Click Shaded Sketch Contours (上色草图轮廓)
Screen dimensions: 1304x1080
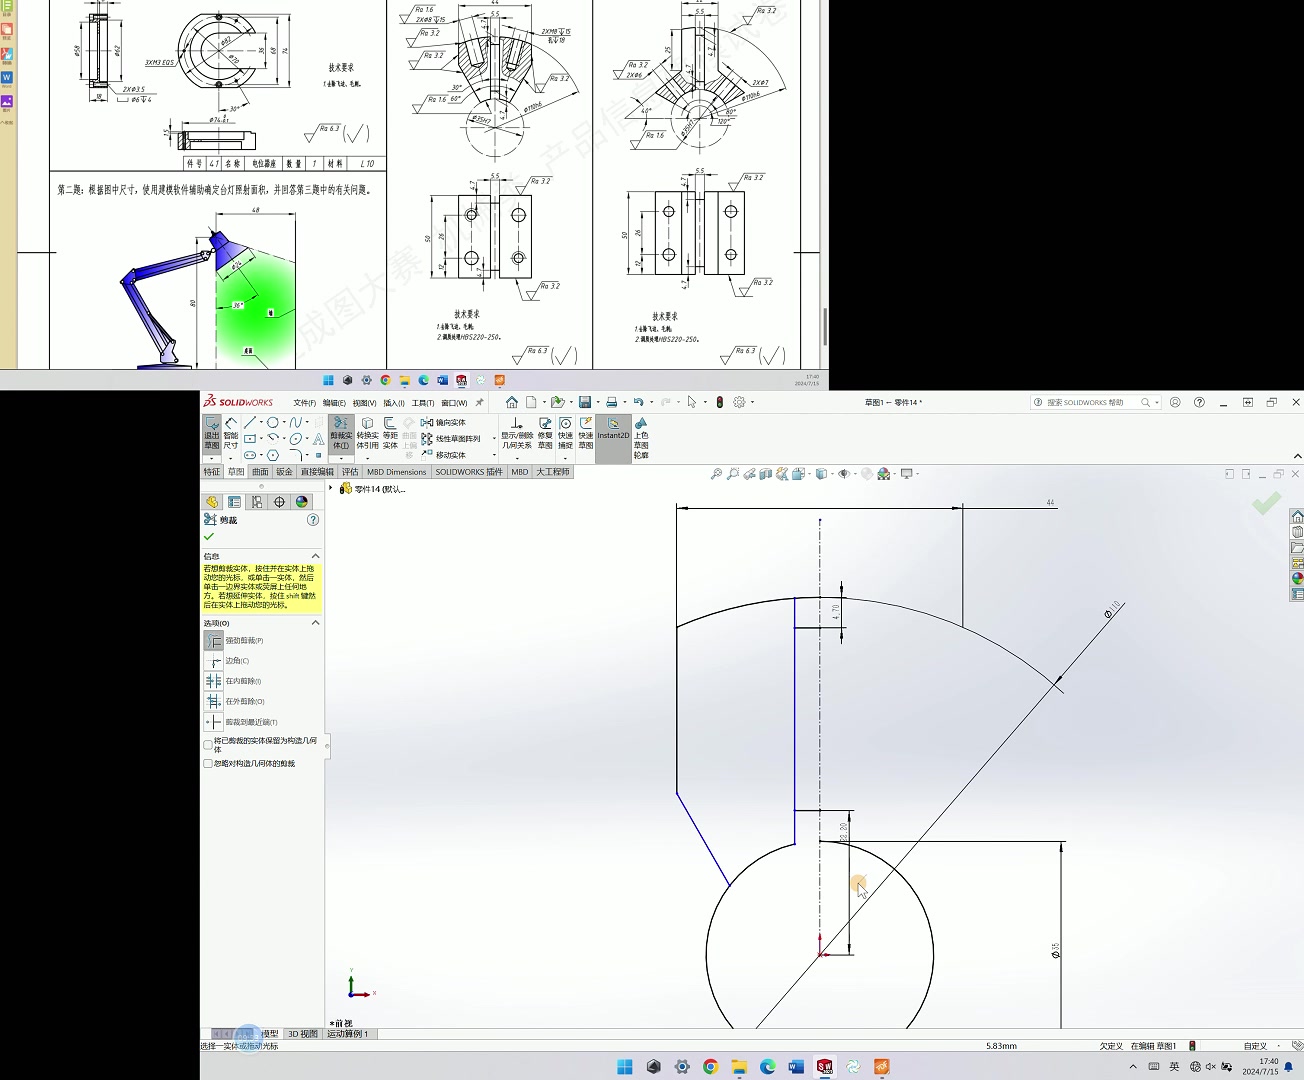pyautogui.click(x=641, y=439)
